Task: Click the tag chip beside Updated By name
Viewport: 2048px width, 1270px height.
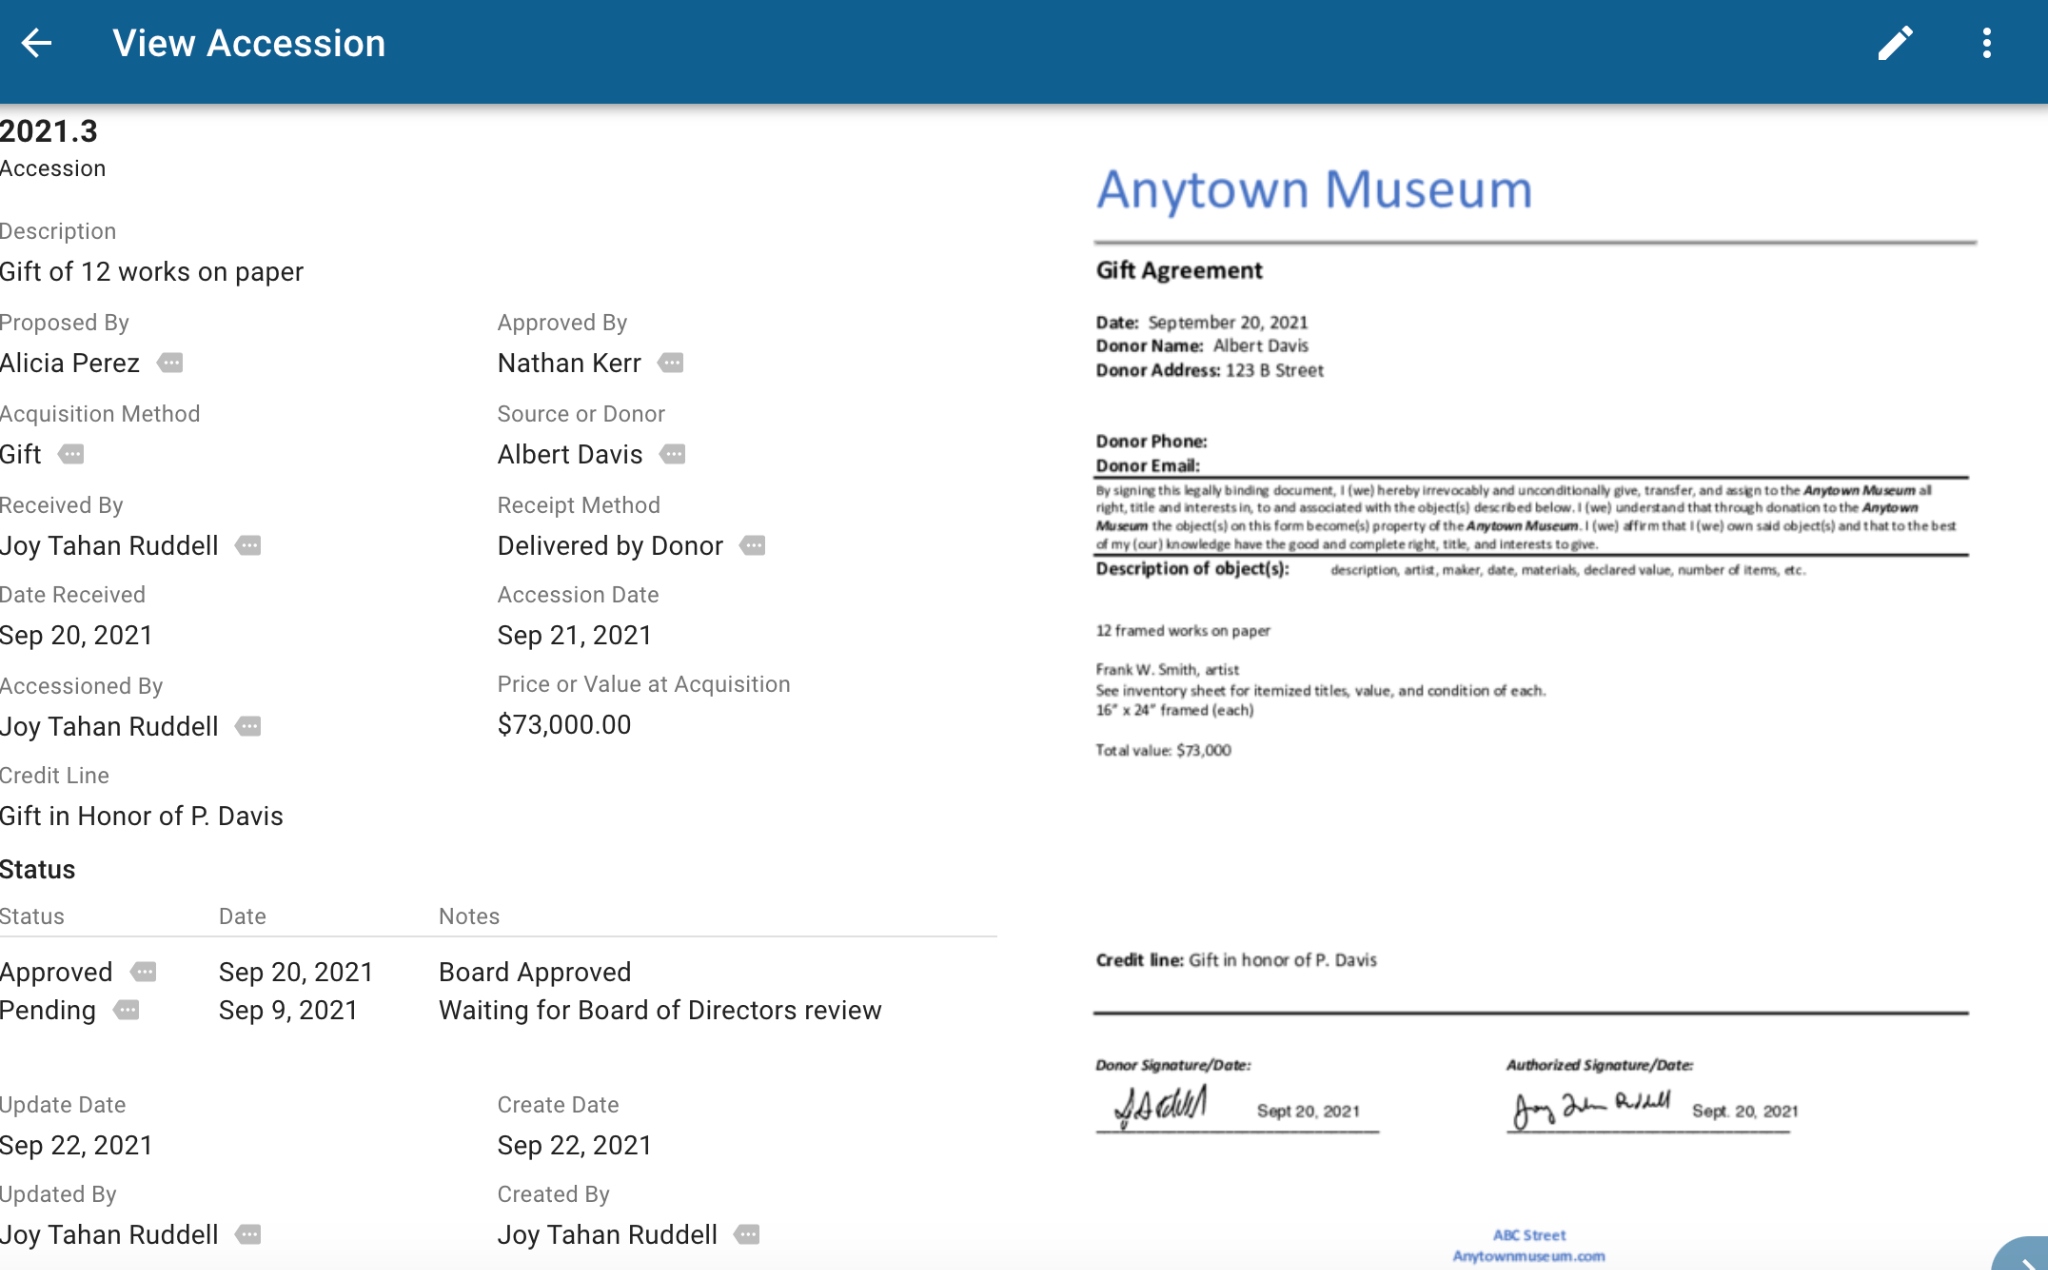Action: [x=249, y=1235]
